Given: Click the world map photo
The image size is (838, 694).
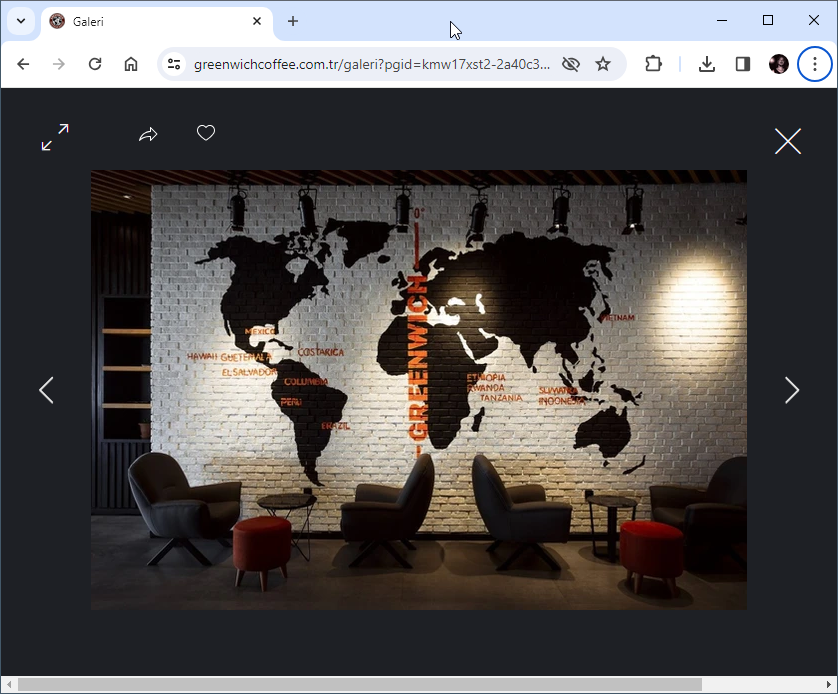Looking at the screenshot, I should click(418, 390).
